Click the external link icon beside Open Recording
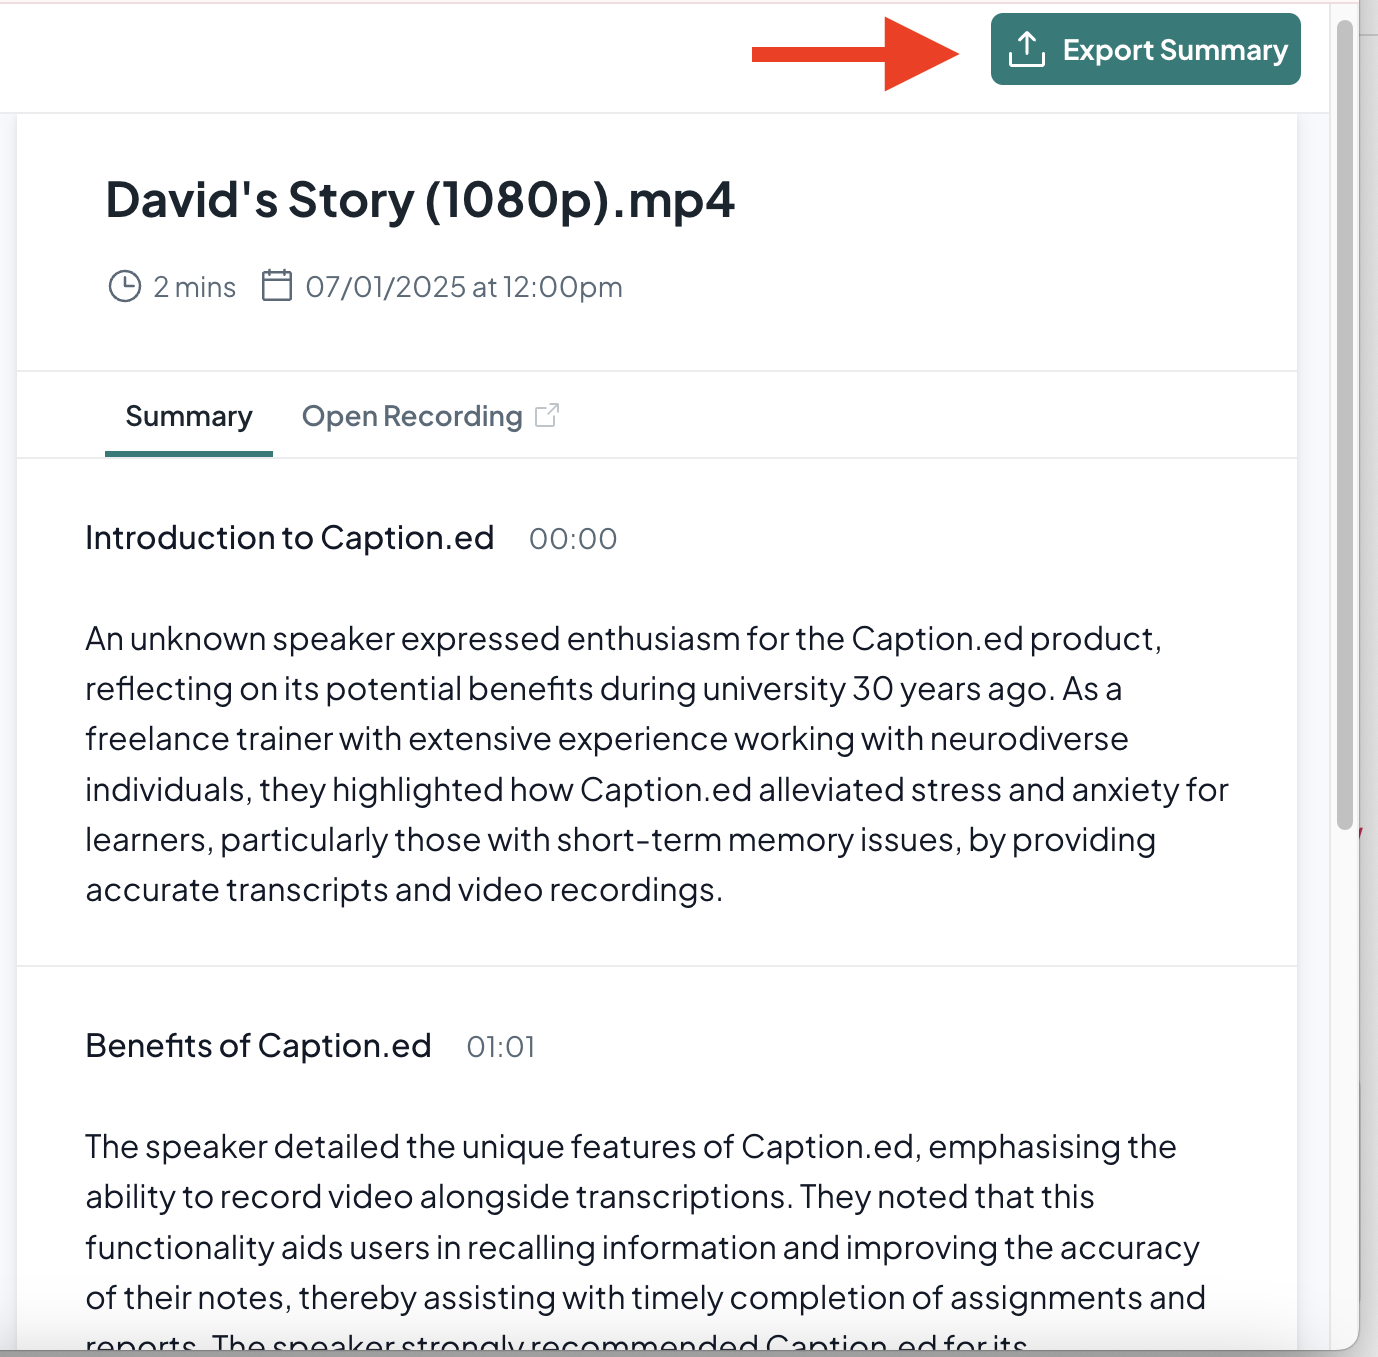Screen dimensions: 1378x1357 pyautogui.click(x=547, y=415)
